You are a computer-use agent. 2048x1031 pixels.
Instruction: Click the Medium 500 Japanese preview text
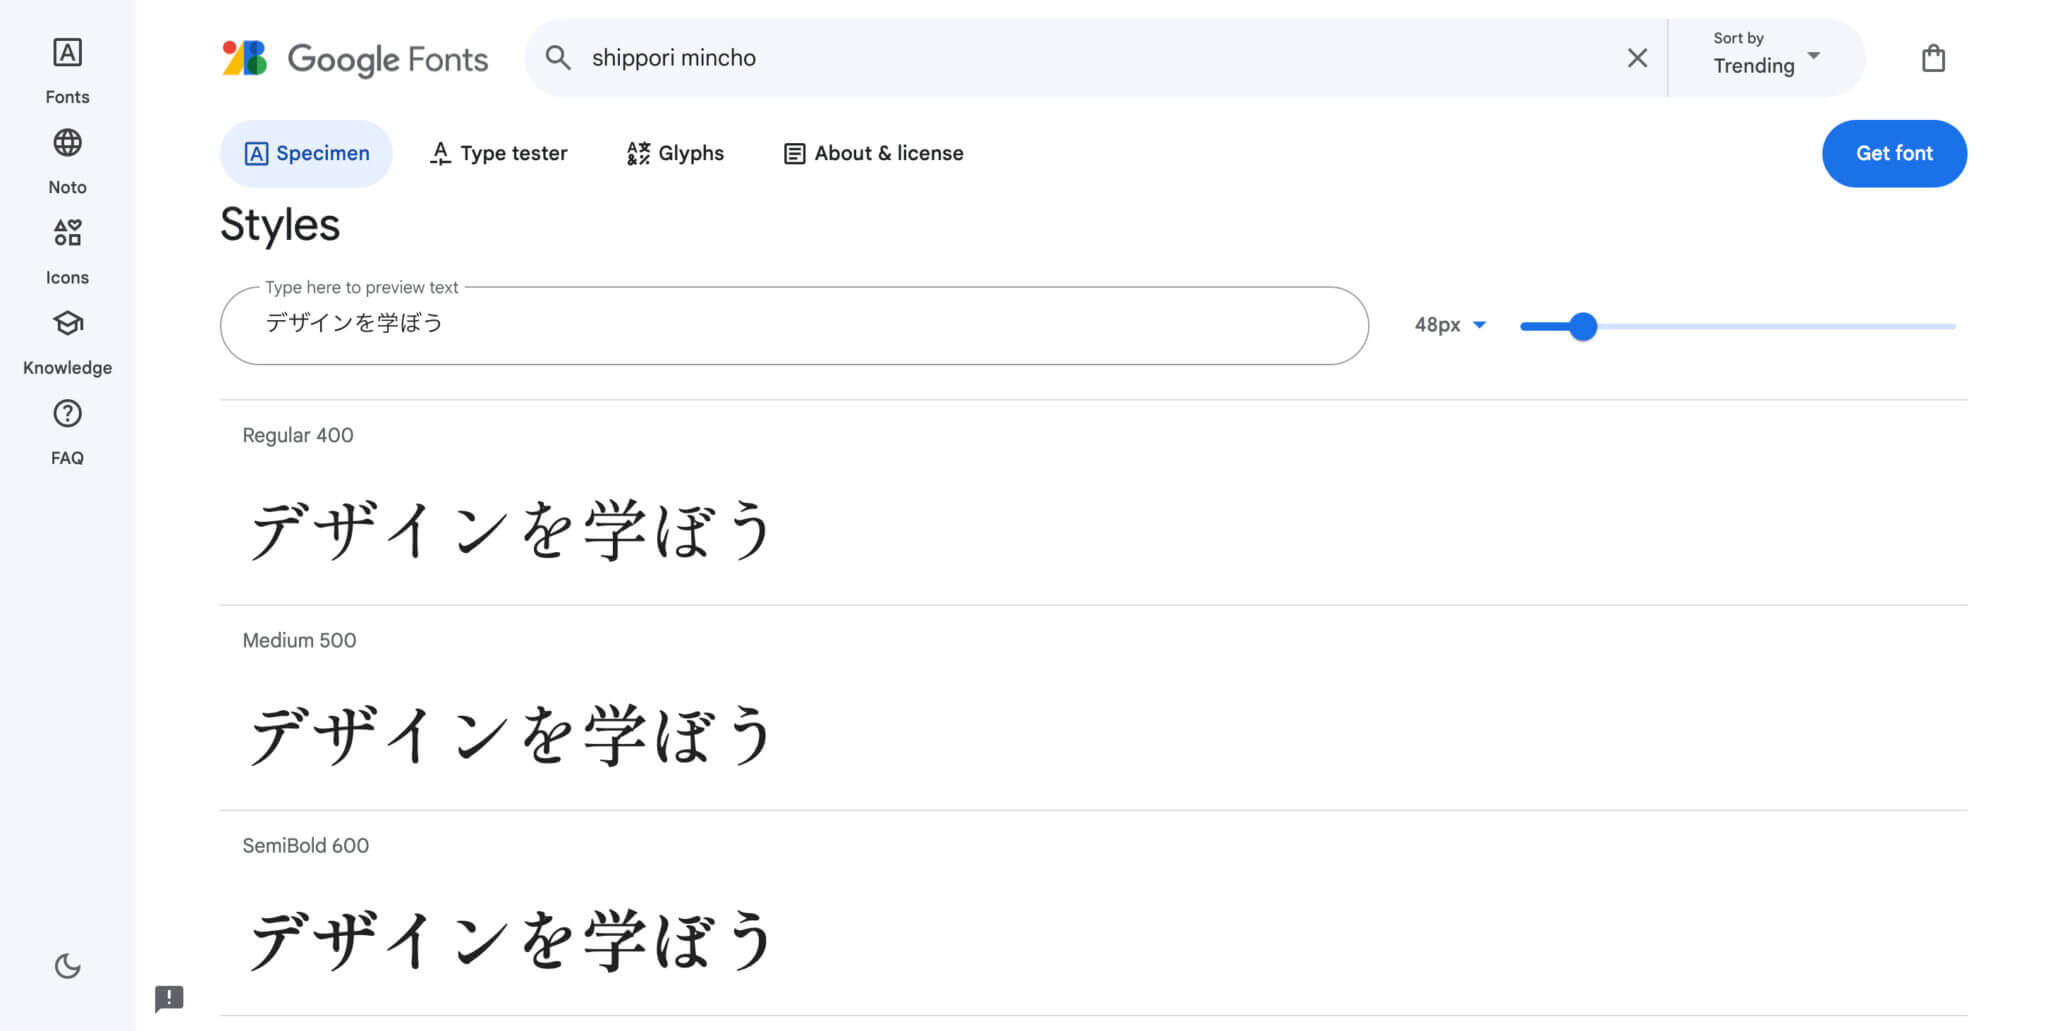(511, 735)
